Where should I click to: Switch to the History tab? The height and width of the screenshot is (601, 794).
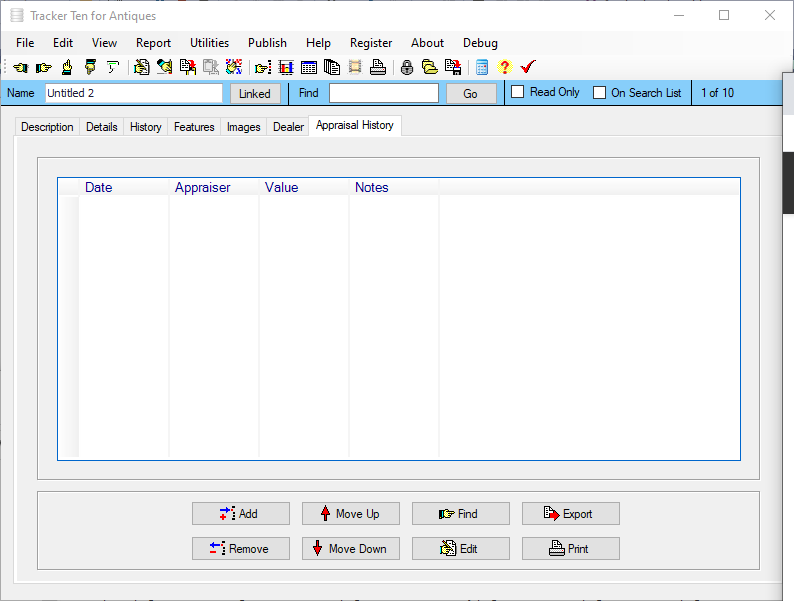coord(146,127)
